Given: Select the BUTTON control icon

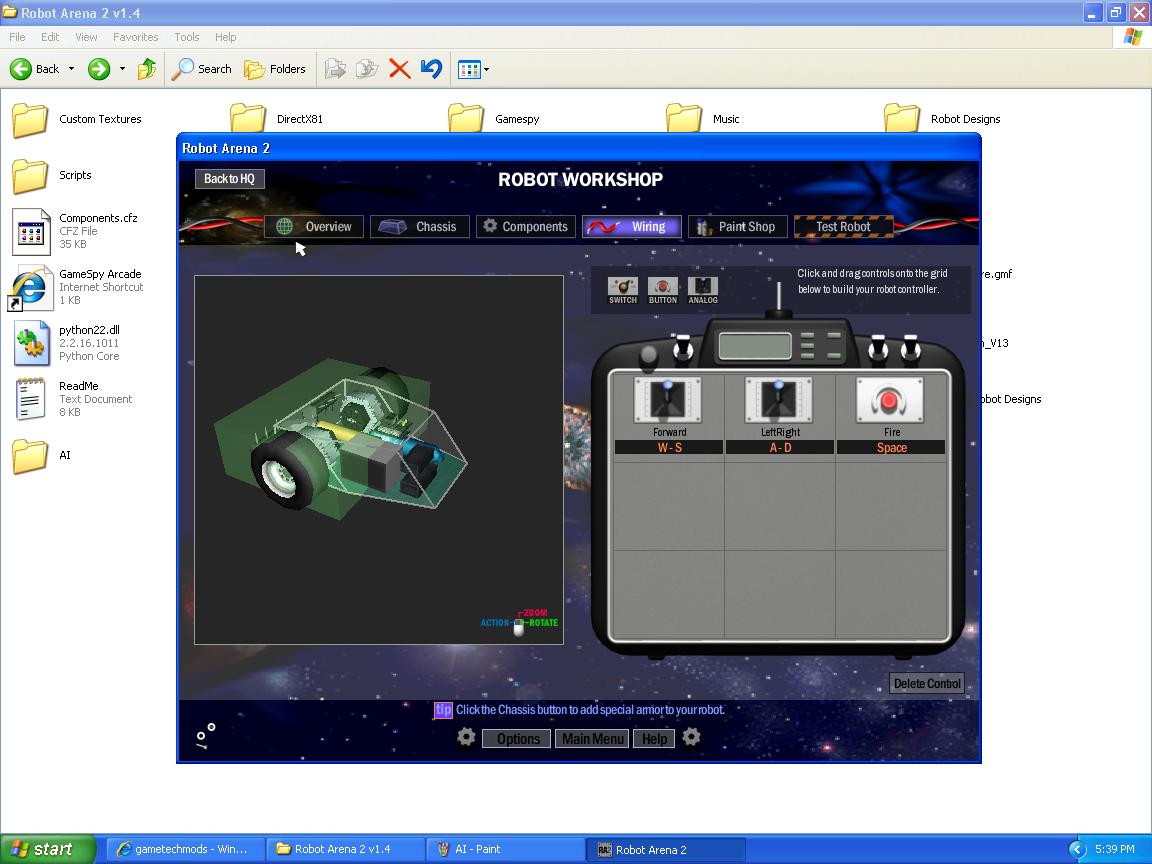Looking at the screenshot, I should tap(663, 290).
